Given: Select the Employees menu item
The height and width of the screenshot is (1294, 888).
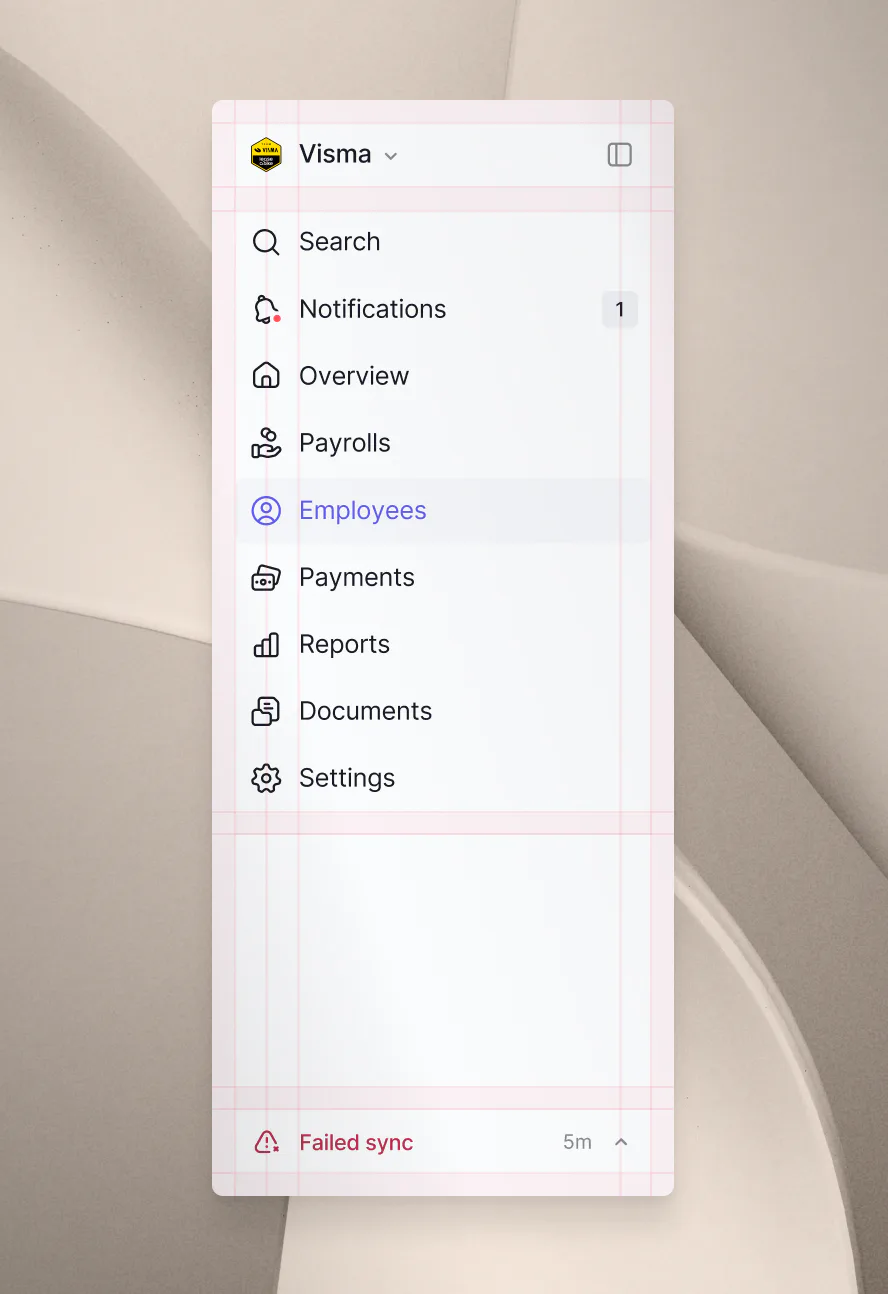Looking at the screenshot, I should tap(443, 510).
